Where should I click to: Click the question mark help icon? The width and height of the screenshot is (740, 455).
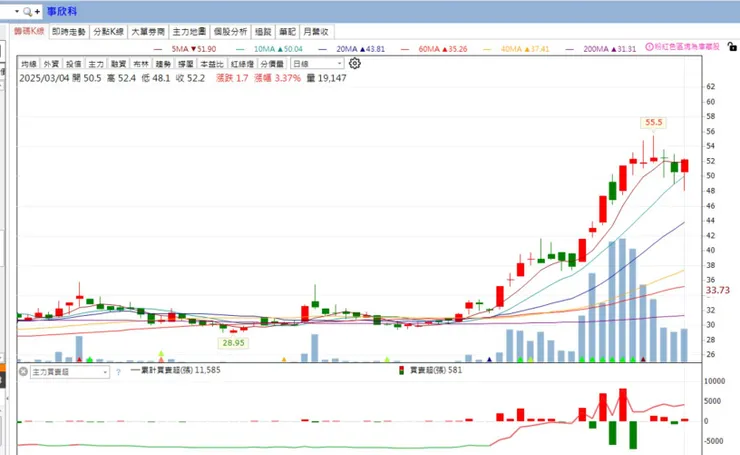[118, 372]
